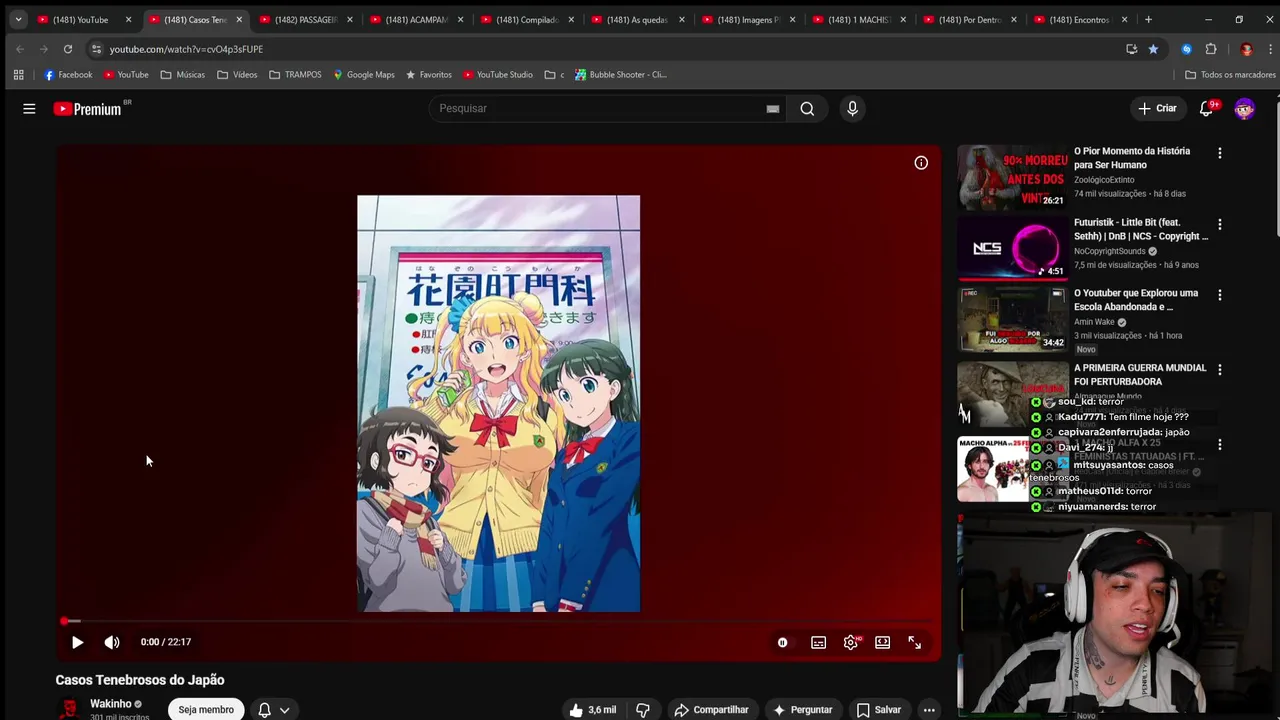
Task: Open the 'Todos os marcadores' folder
Action: [x=1230, y=74]
